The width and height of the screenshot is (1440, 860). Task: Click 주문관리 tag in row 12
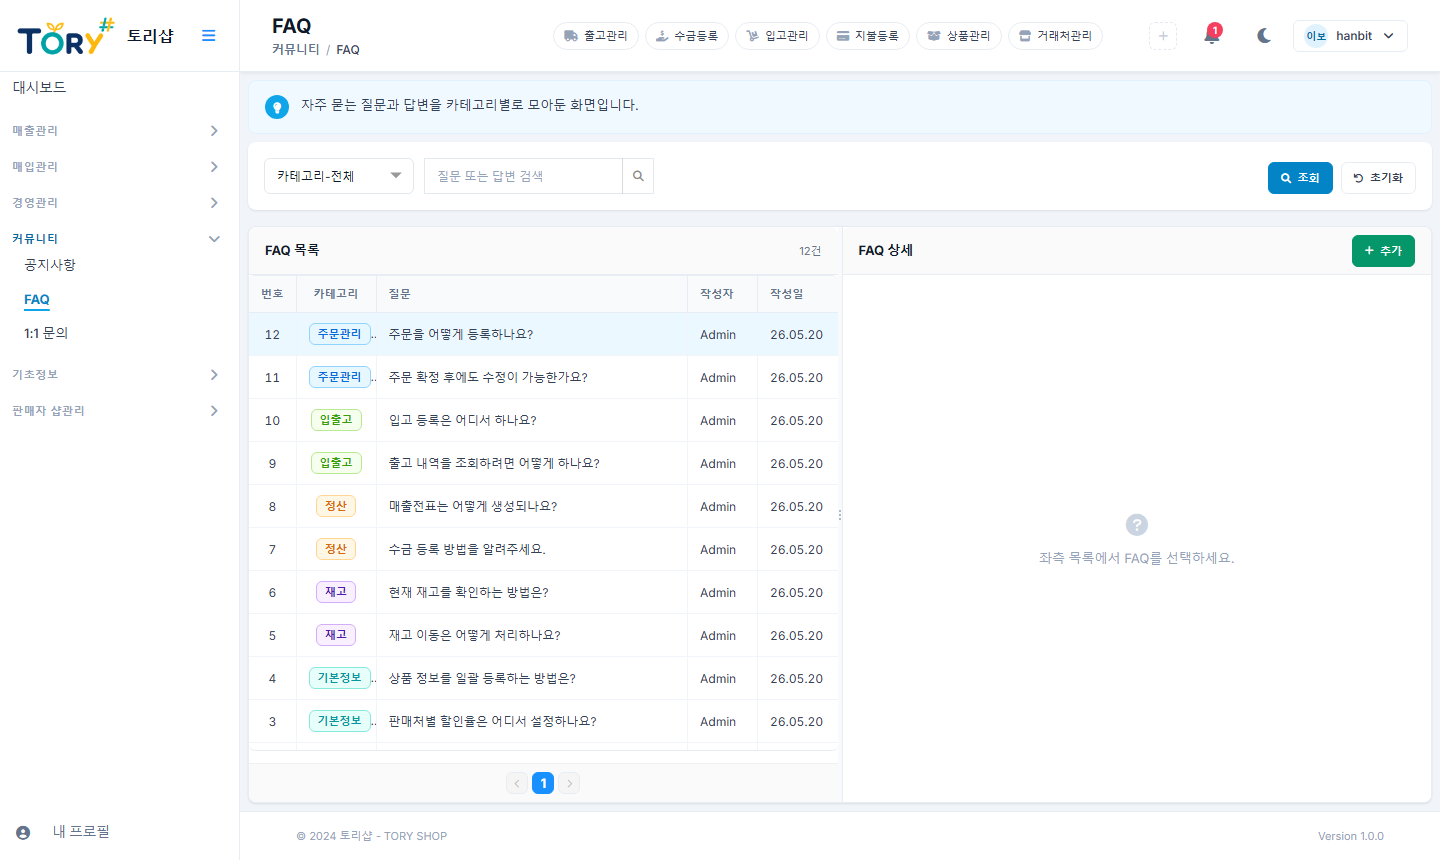[339, 334]
